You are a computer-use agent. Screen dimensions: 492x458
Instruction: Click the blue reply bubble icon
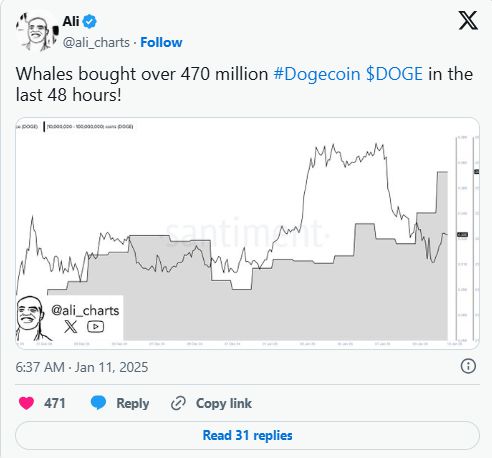coord(98,403)
